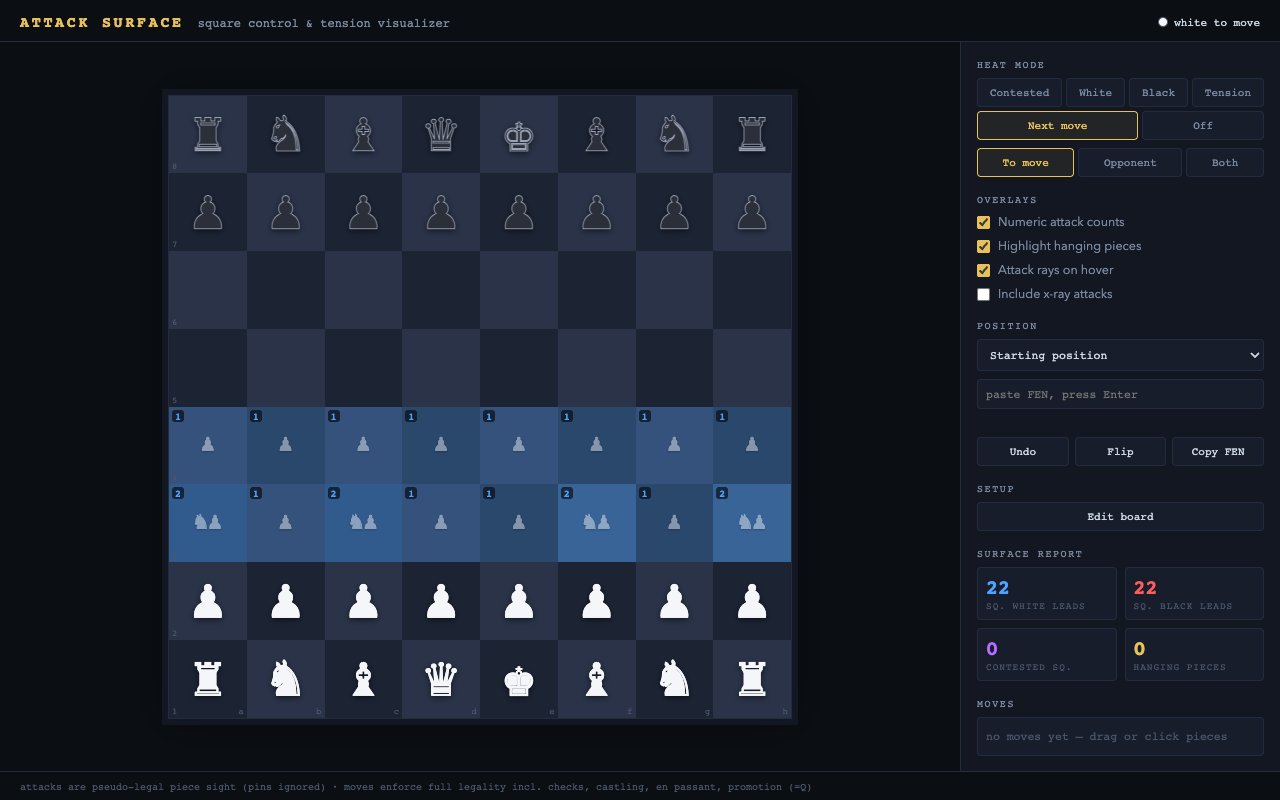The image size is (1280, 800).
Task: Click the paste FEN input field
Action: coord(1120,394)
